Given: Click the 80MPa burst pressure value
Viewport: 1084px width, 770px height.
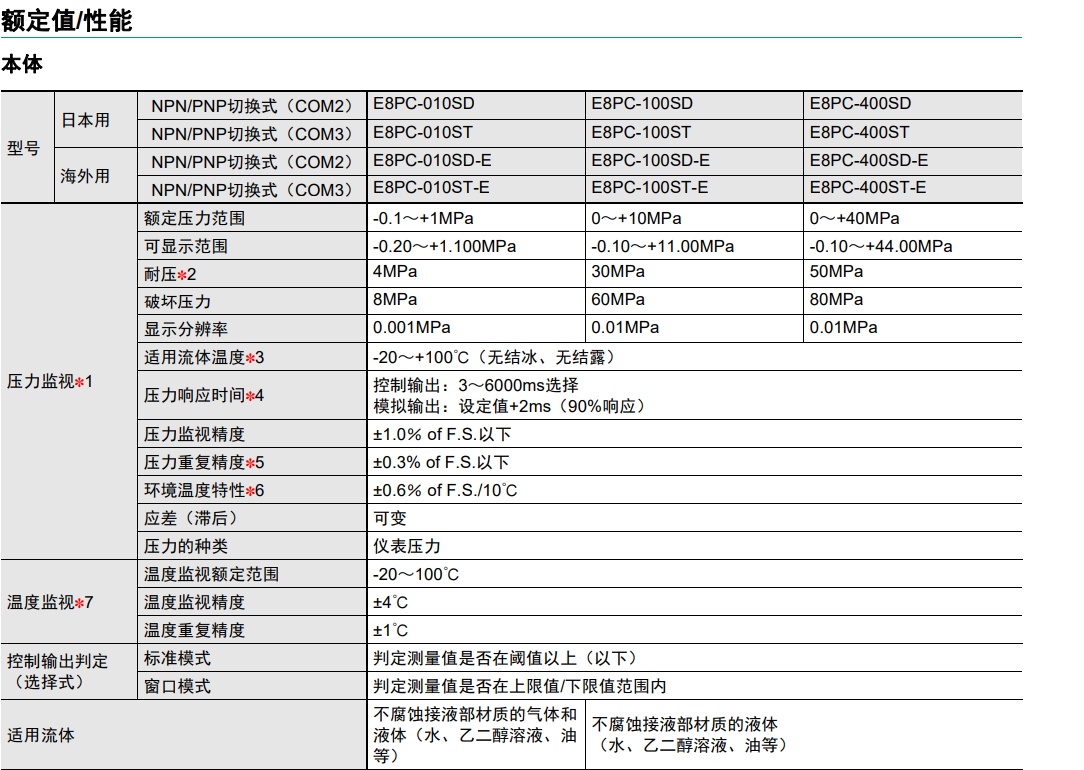Looking at the screenshot, I should click(837, 299).
